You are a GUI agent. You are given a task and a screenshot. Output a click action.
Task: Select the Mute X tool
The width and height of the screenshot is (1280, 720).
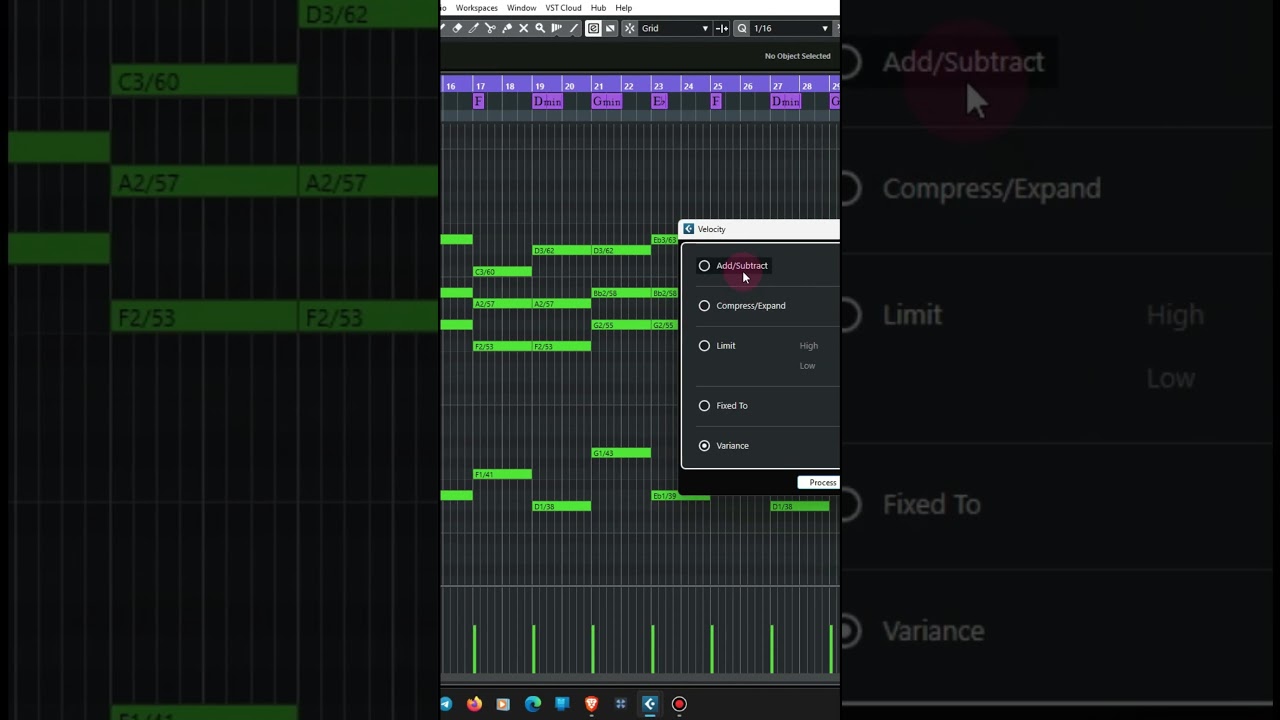tap(523, 28)
